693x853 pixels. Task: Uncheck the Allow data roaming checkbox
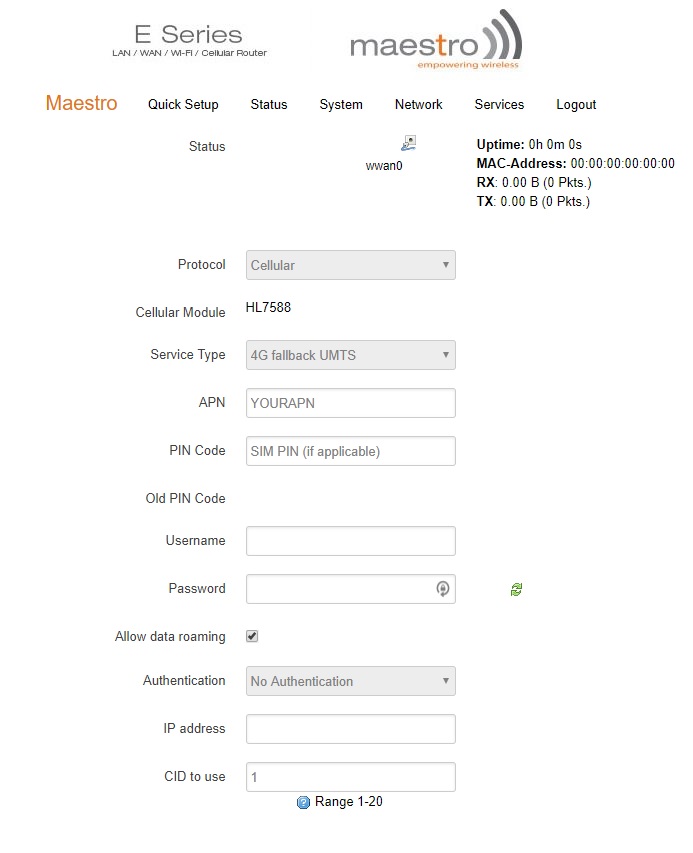pyautogui.click(x=252, y=636)
